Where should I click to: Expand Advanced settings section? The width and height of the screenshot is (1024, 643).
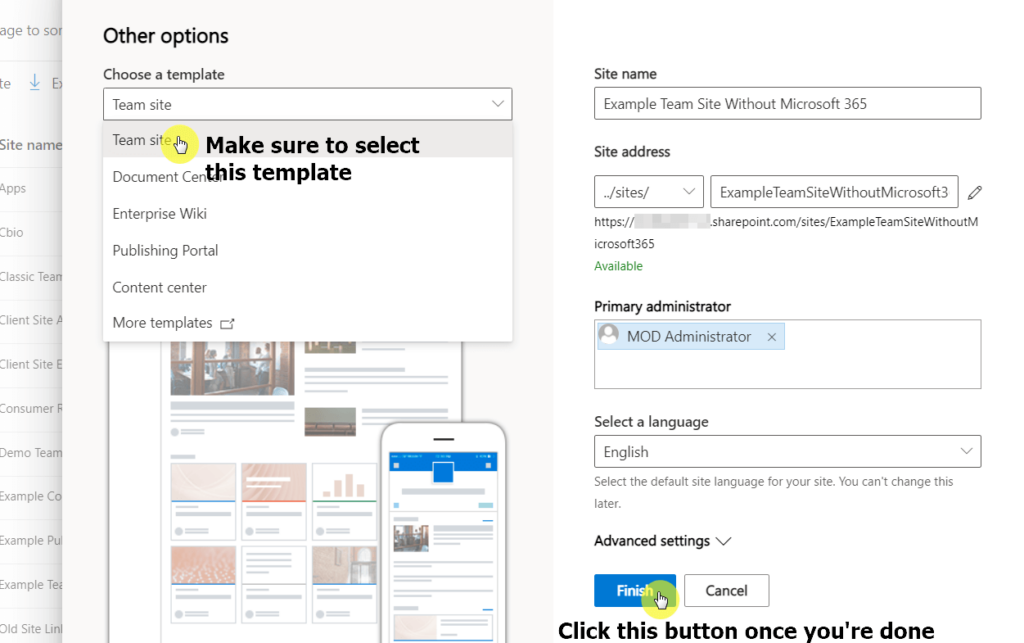coord(662,541)
